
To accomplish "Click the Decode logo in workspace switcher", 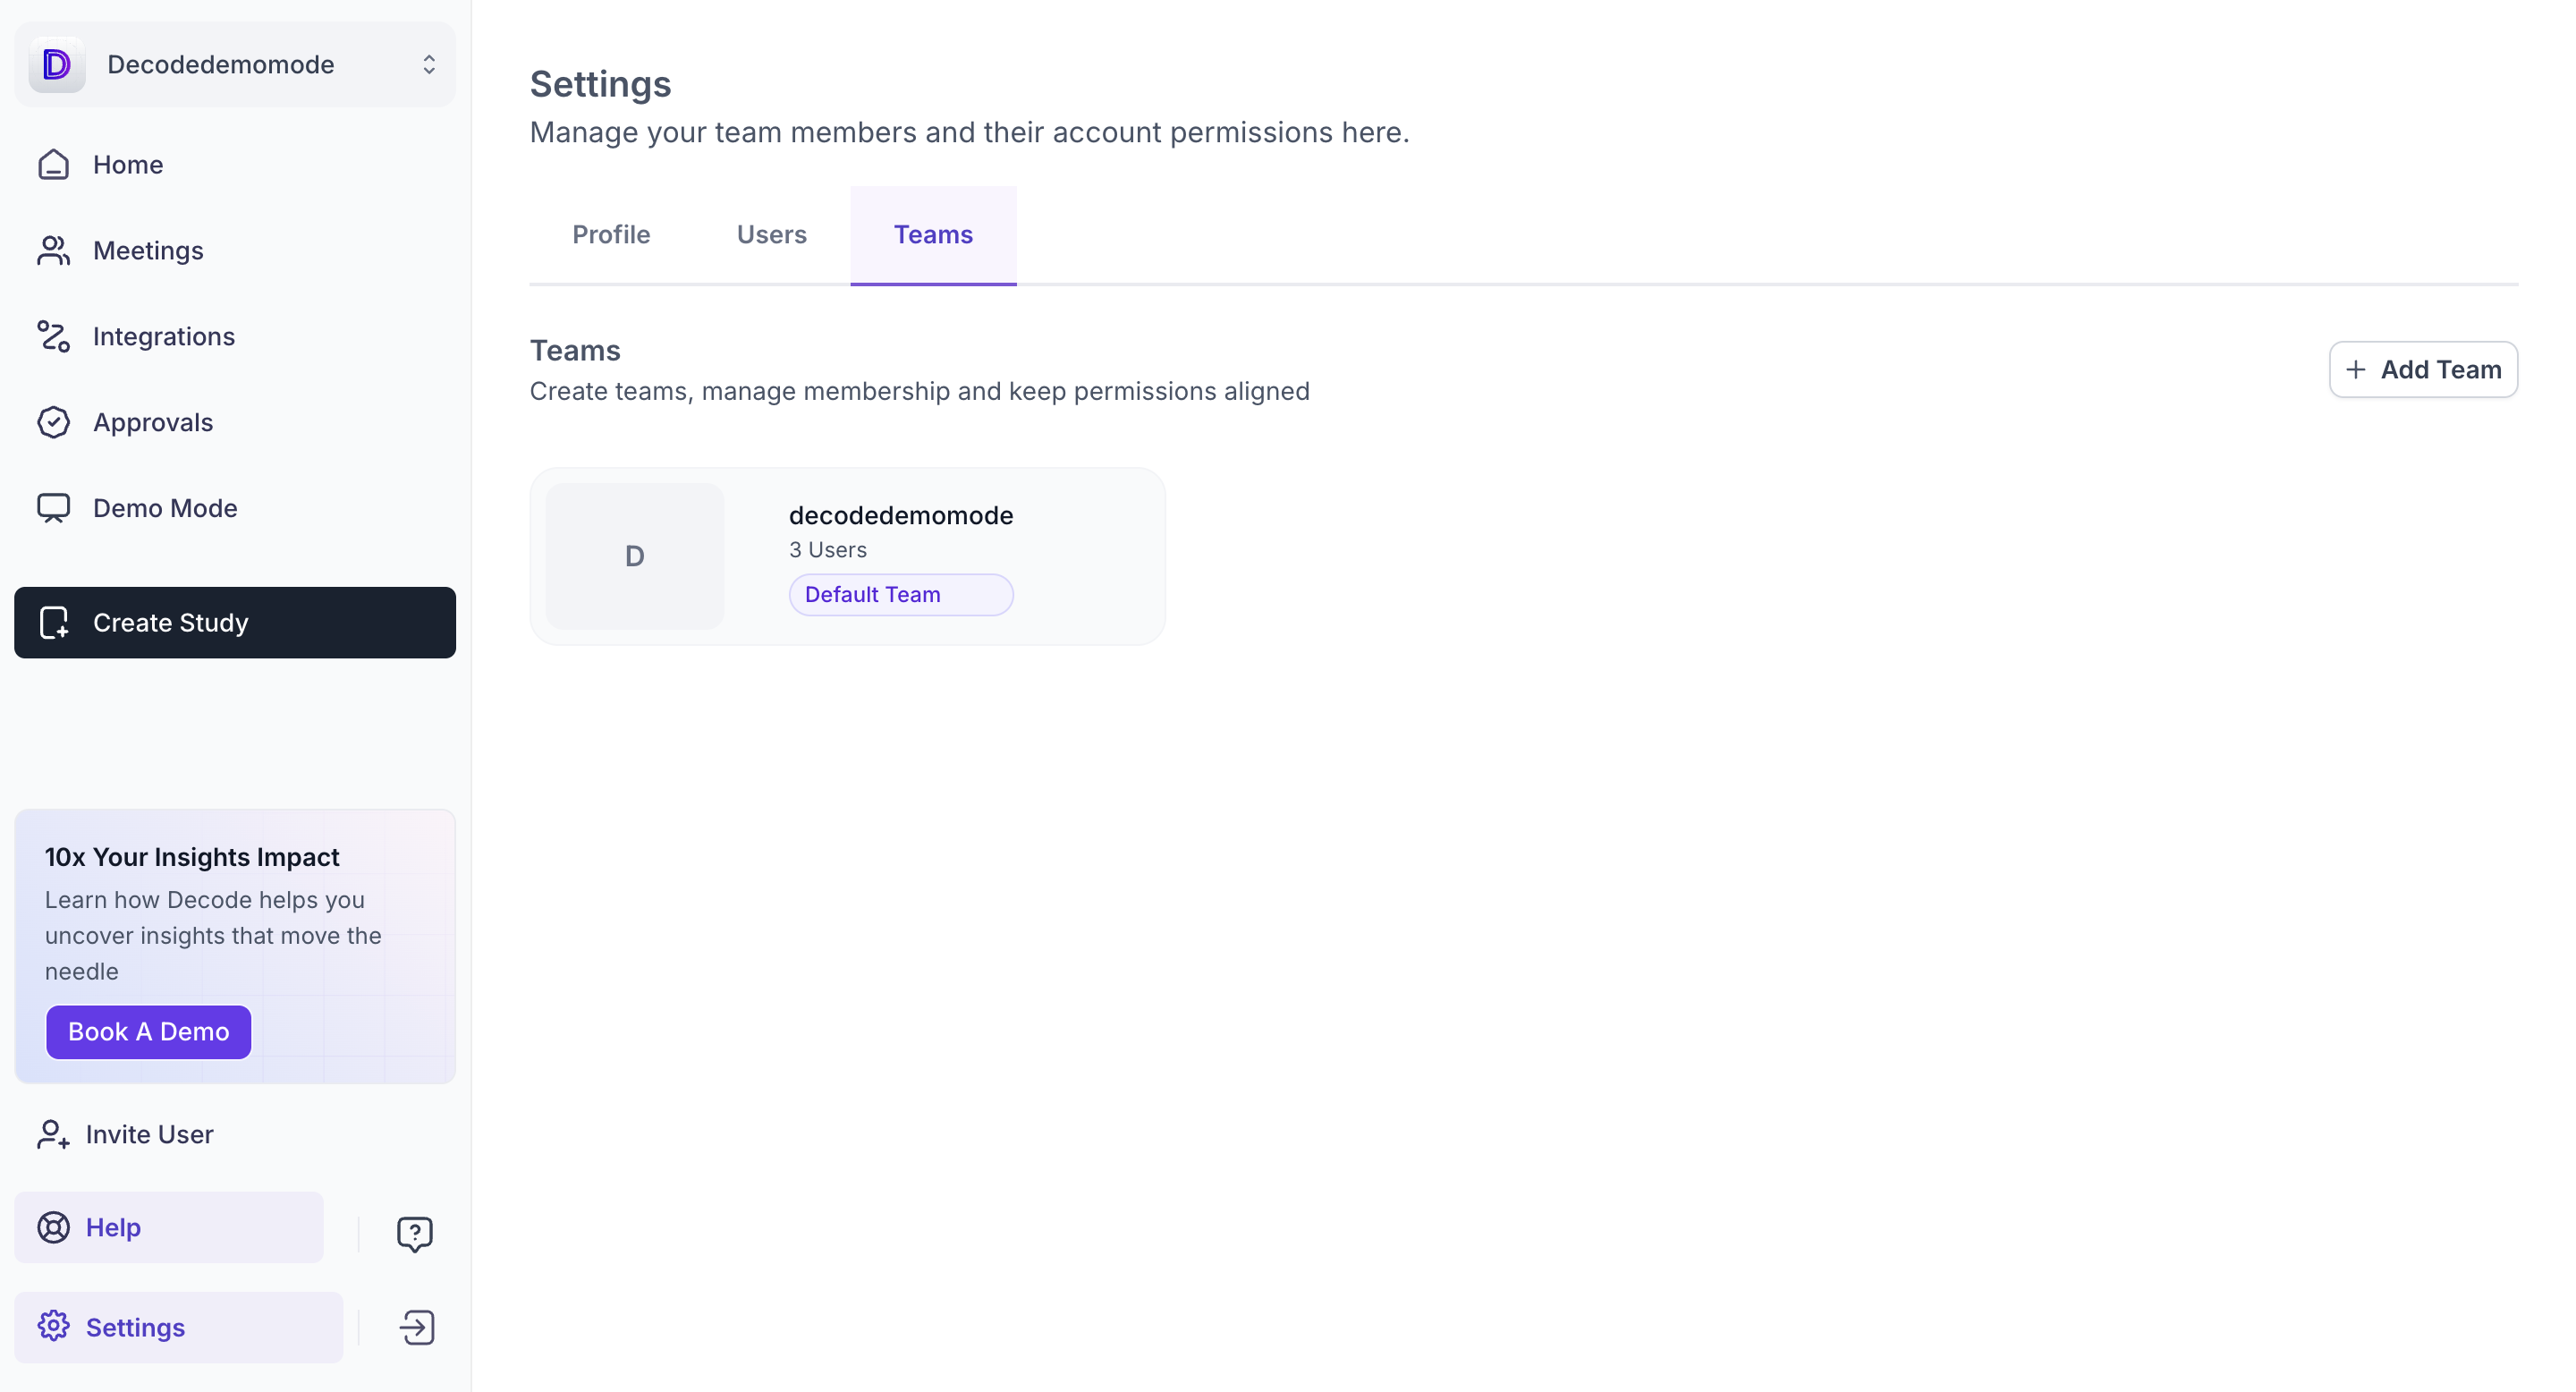I will click(x=57, y=65).
